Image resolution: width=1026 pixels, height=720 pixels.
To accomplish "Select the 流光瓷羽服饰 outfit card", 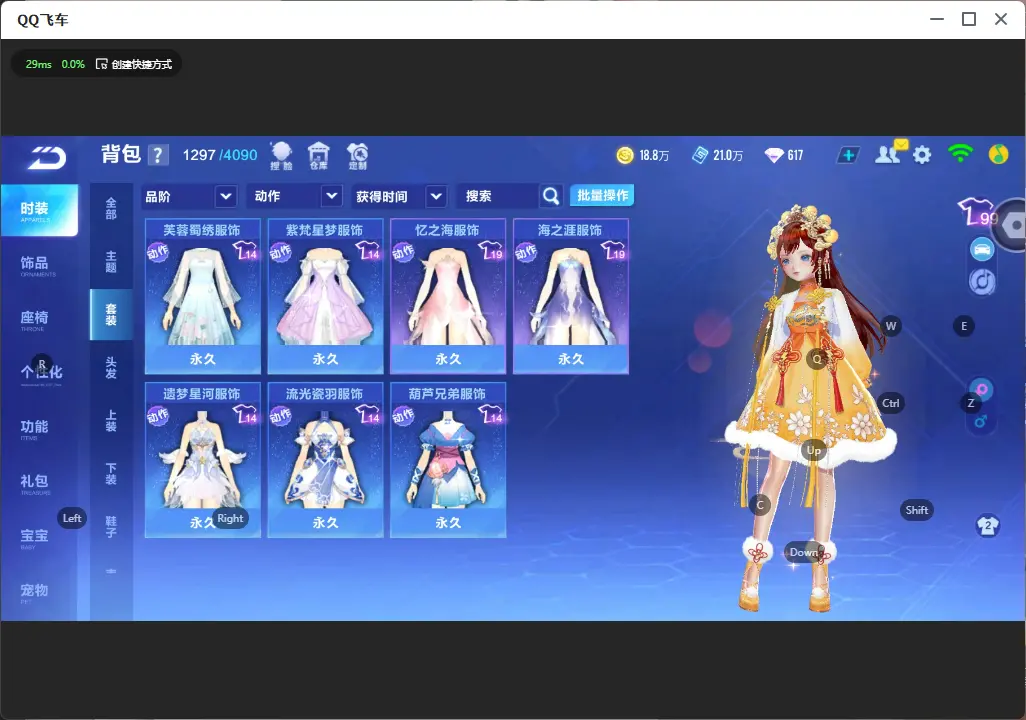I will [325, 460].
